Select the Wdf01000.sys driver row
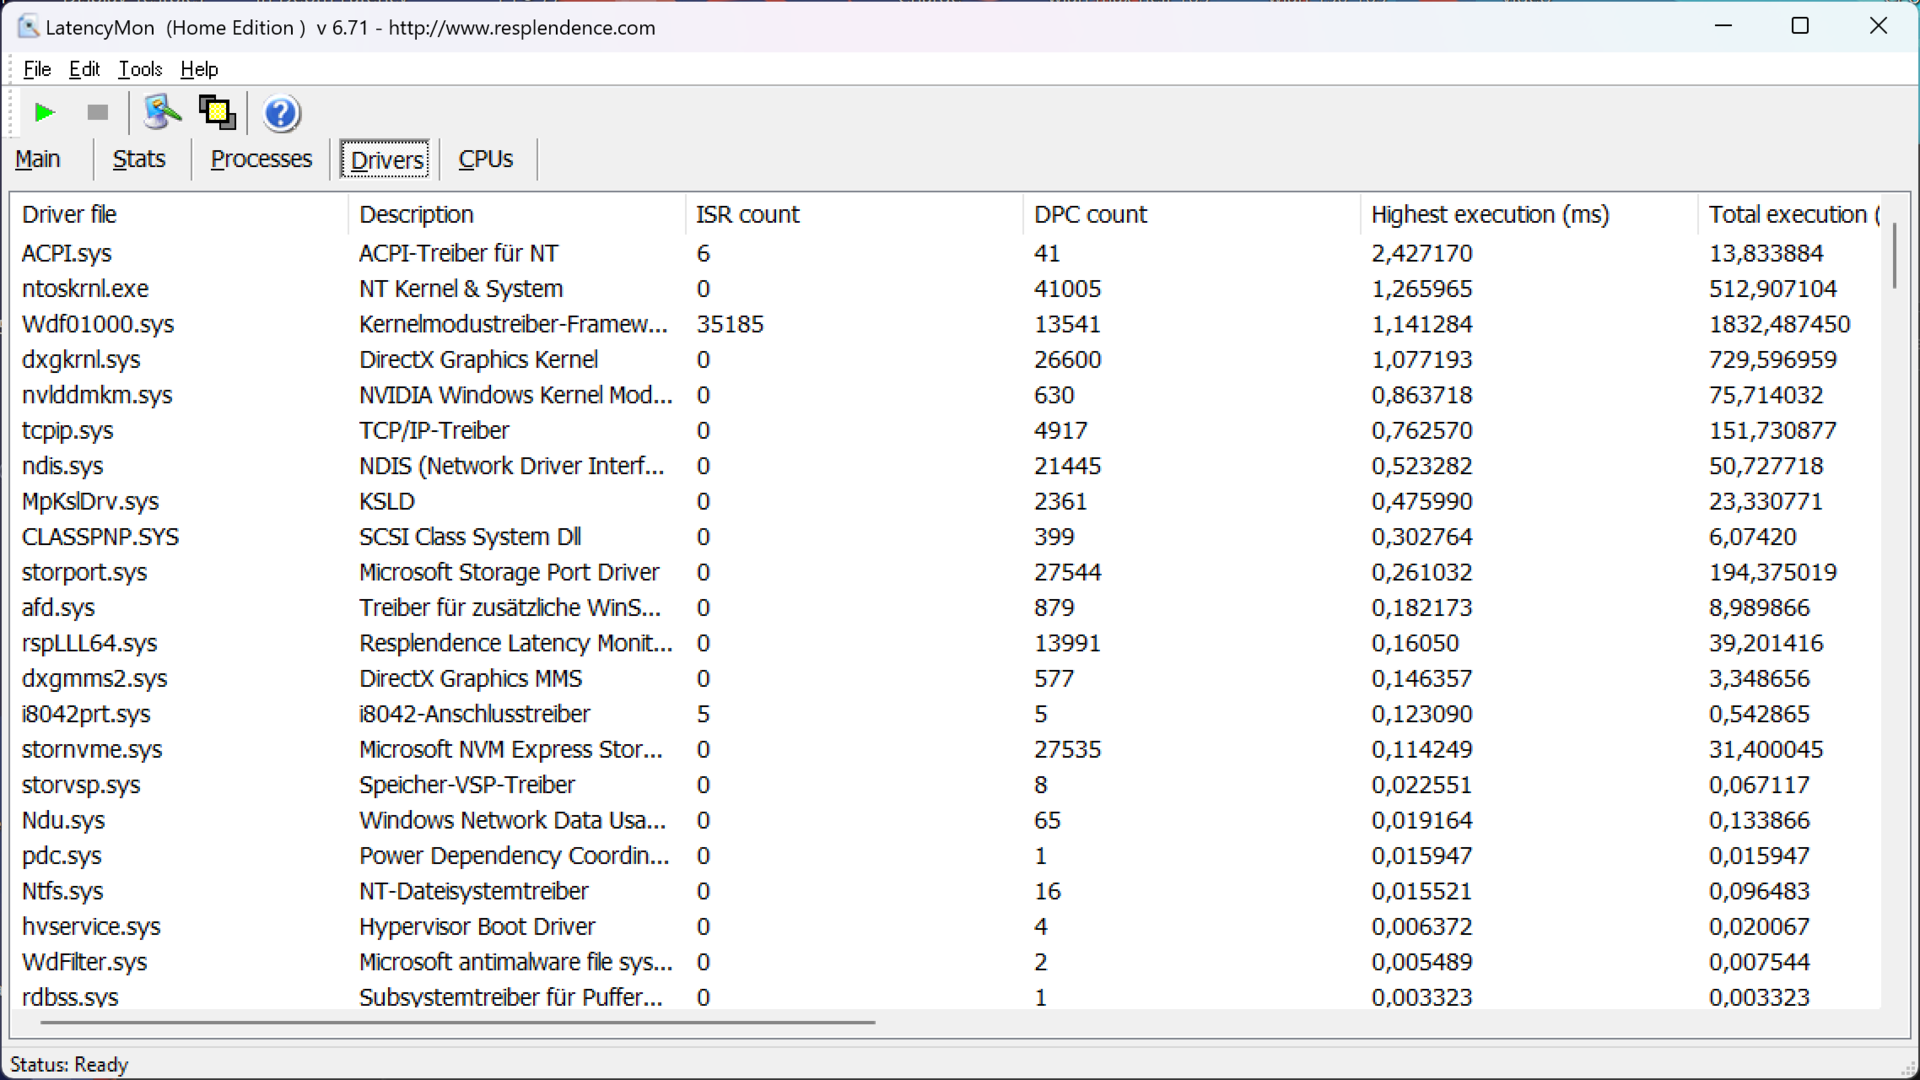The height and width of the screenshot is (1080, 1920). [x=98, y=324]
